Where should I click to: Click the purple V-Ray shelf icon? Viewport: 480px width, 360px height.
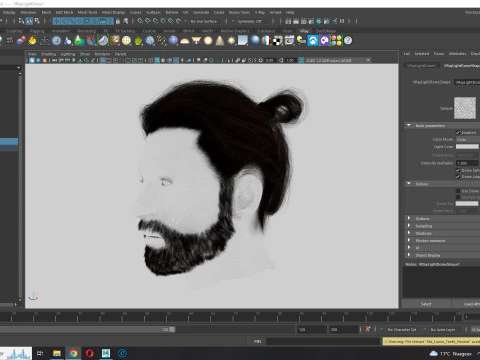(x=324, y=41)
